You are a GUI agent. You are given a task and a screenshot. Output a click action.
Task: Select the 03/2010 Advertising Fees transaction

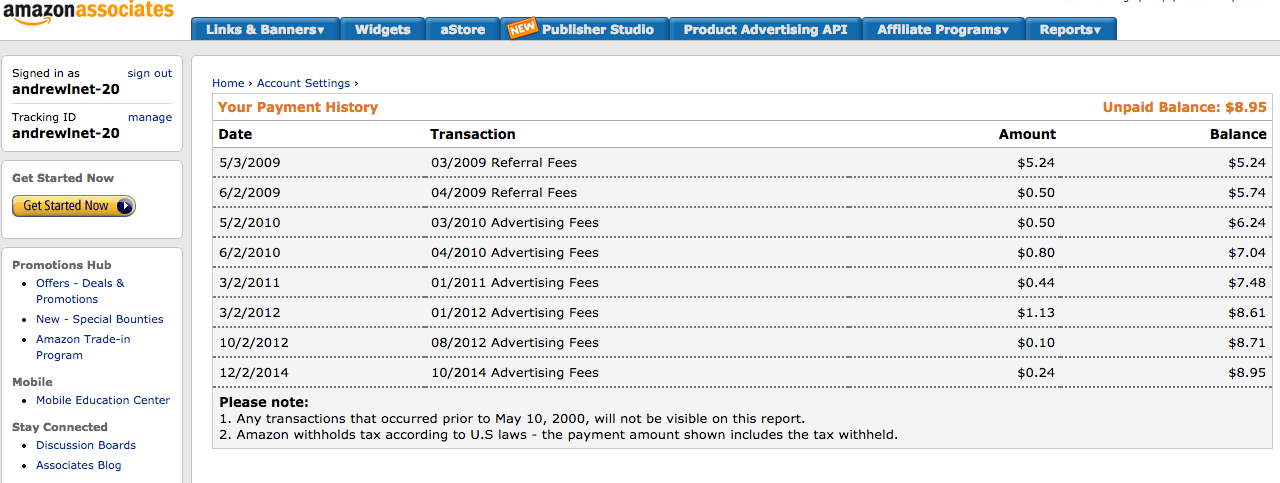515,222
